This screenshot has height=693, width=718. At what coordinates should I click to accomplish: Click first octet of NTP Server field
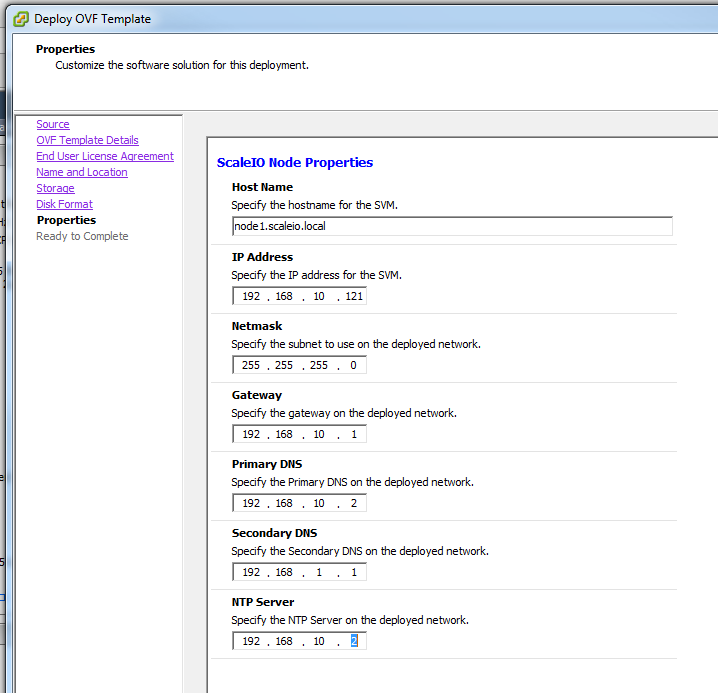coord(251,641)
